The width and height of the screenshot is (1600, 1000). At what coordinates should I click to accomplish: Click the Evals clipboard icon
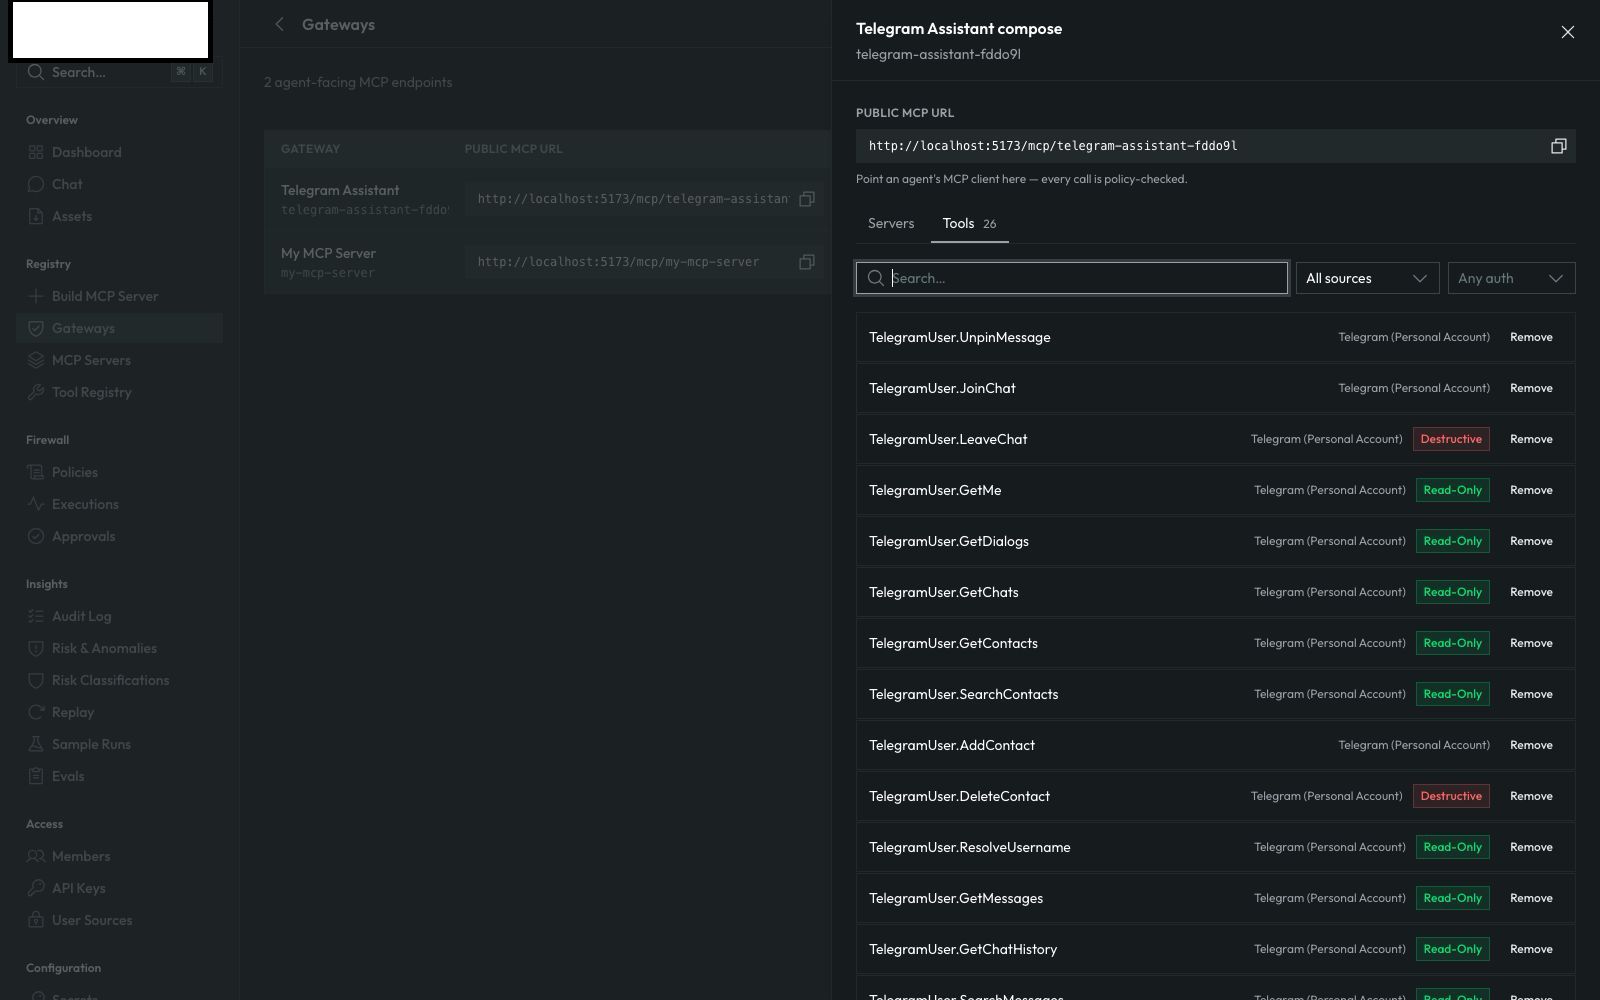(36, 776)
